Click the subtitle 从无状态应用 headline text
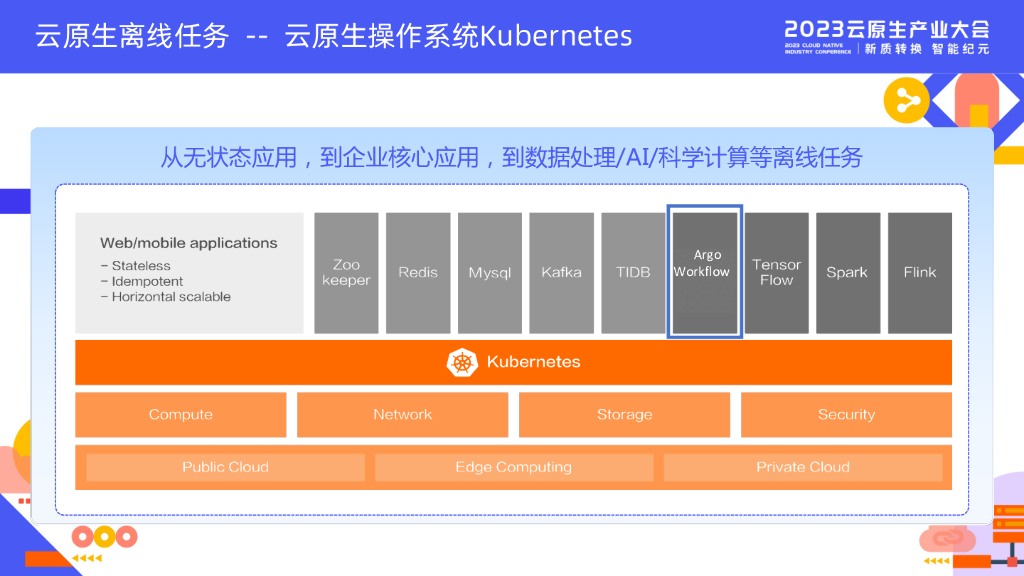The height and width of the screenshot is (576, 1024). coord(511,157)
